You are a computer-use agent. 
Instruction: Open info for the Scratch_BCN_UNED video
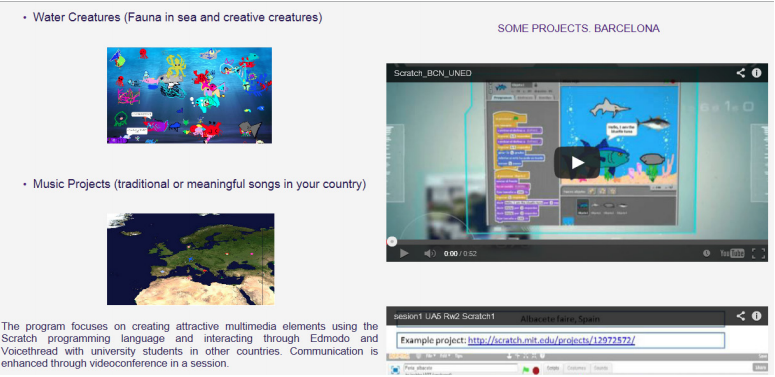757,73
